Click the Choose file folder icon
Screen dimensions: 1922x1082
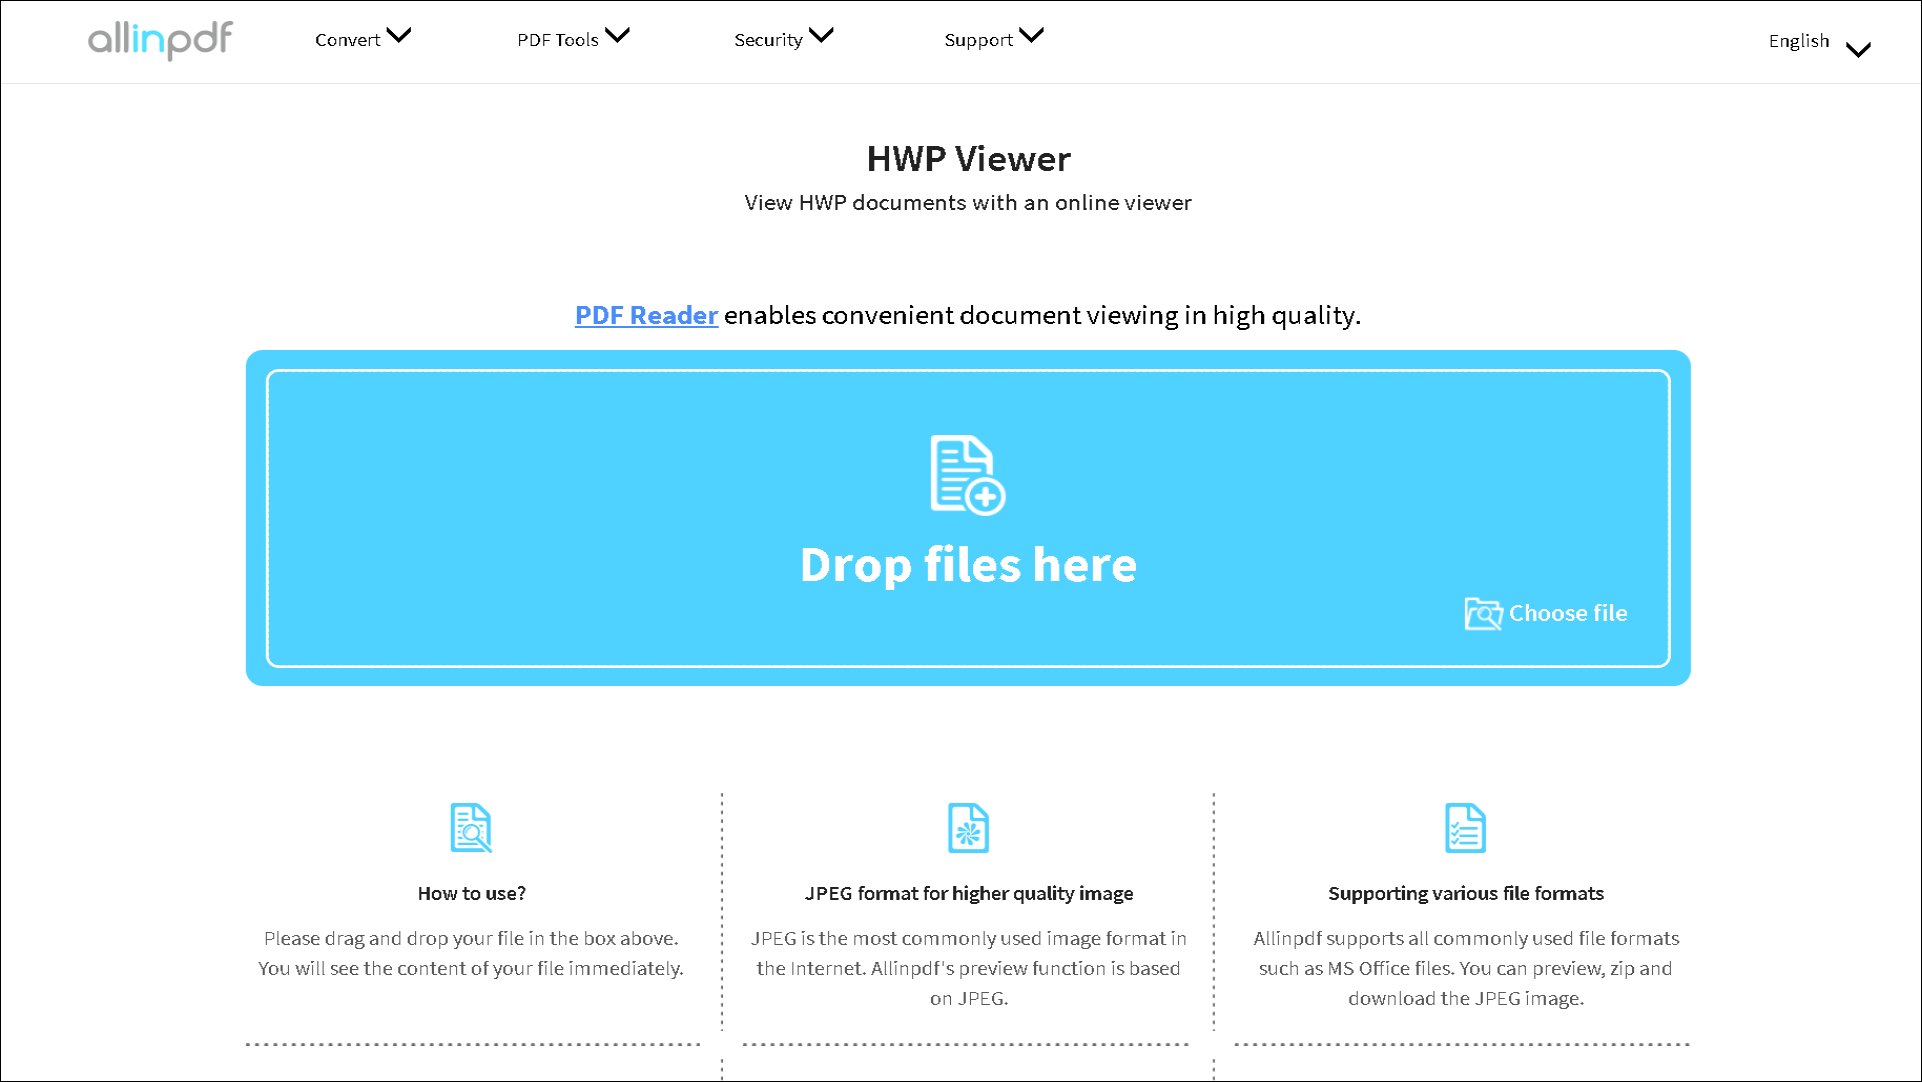[1482, 613]
